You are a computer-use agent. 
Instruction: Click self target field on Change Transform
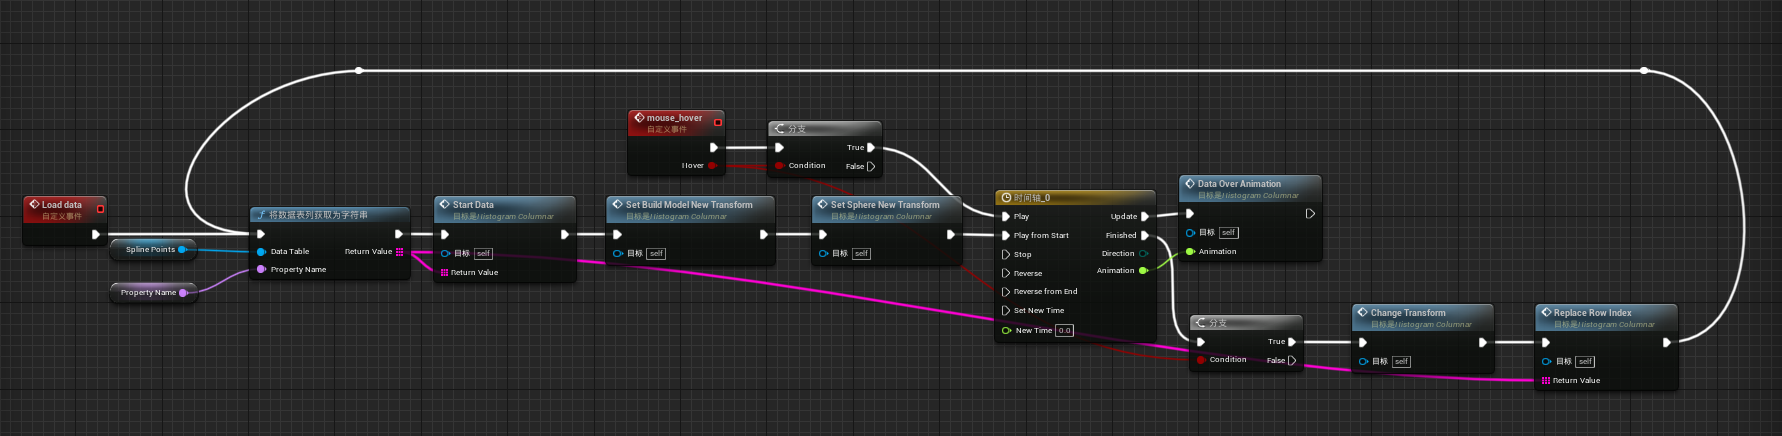1401,361
